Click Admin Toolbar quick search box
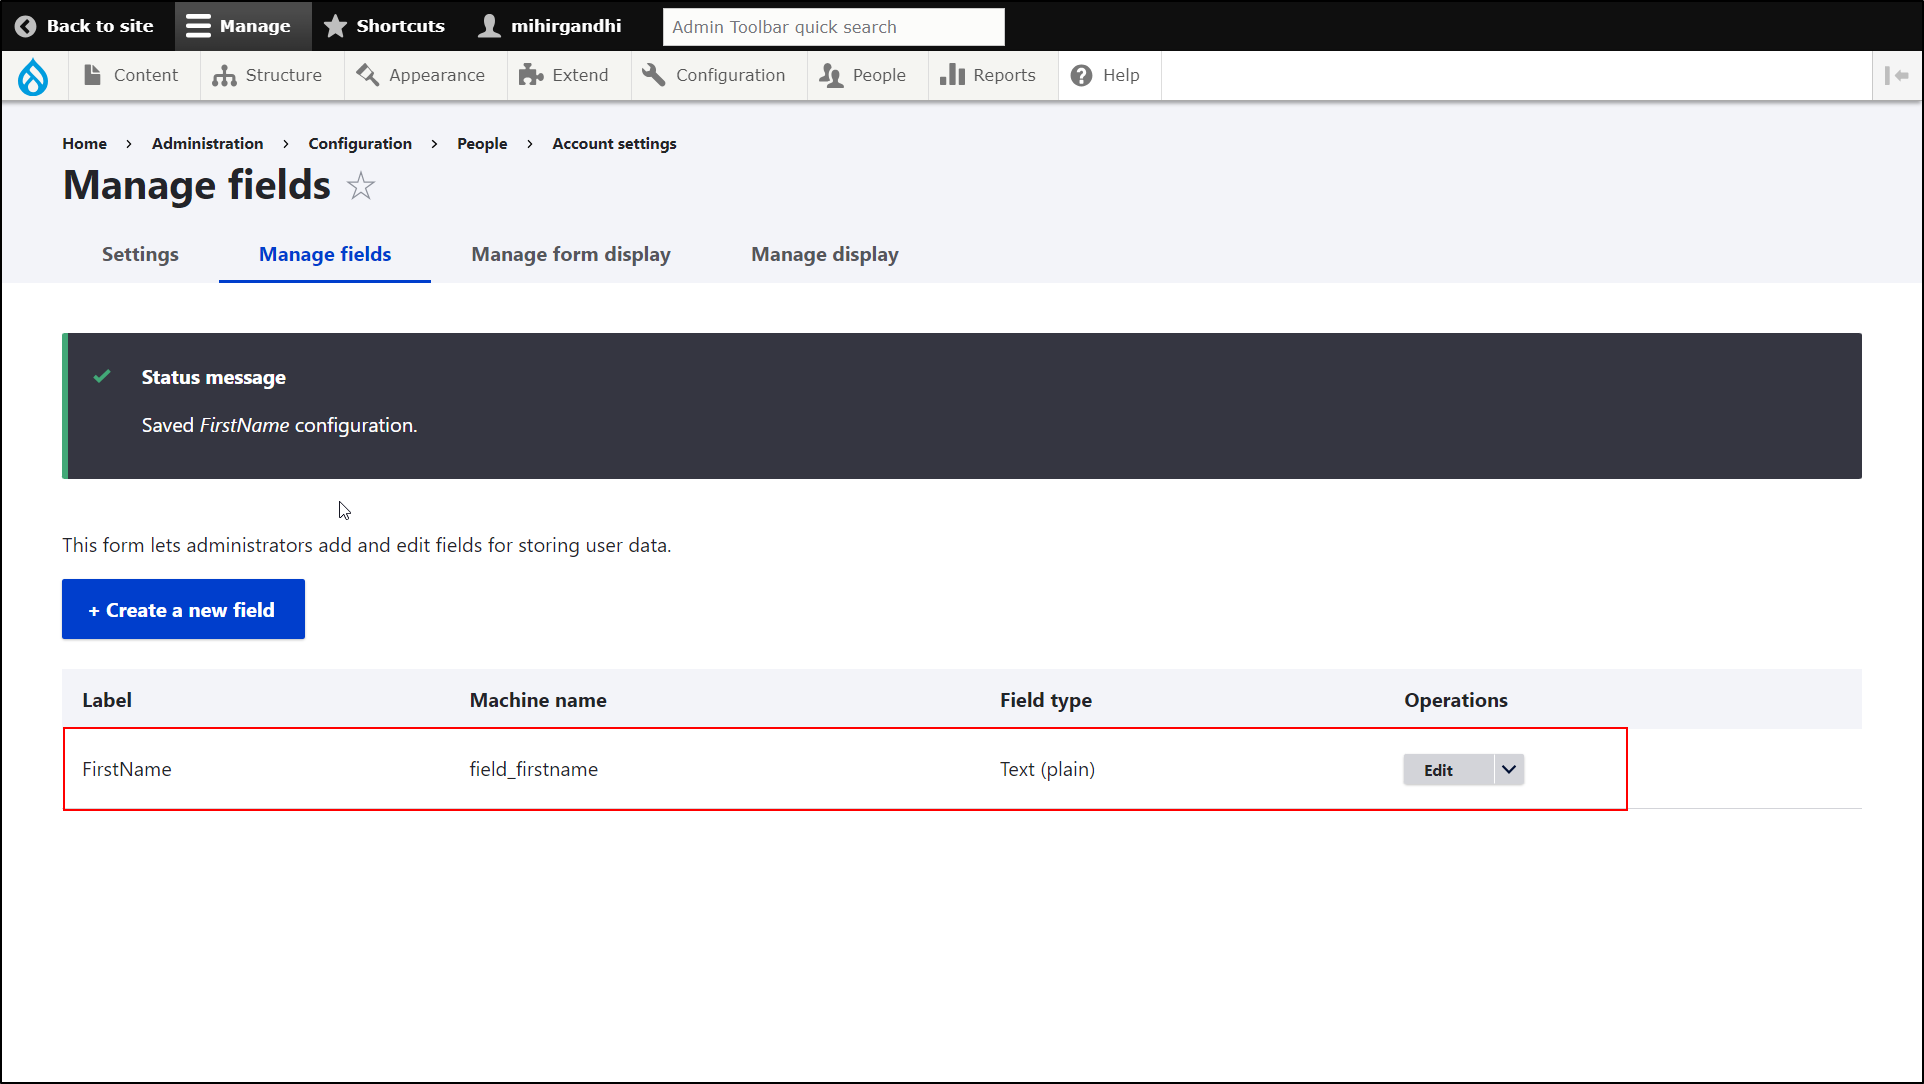Viewport: 1924px width, 1084px height. click(x=833, y=27)
